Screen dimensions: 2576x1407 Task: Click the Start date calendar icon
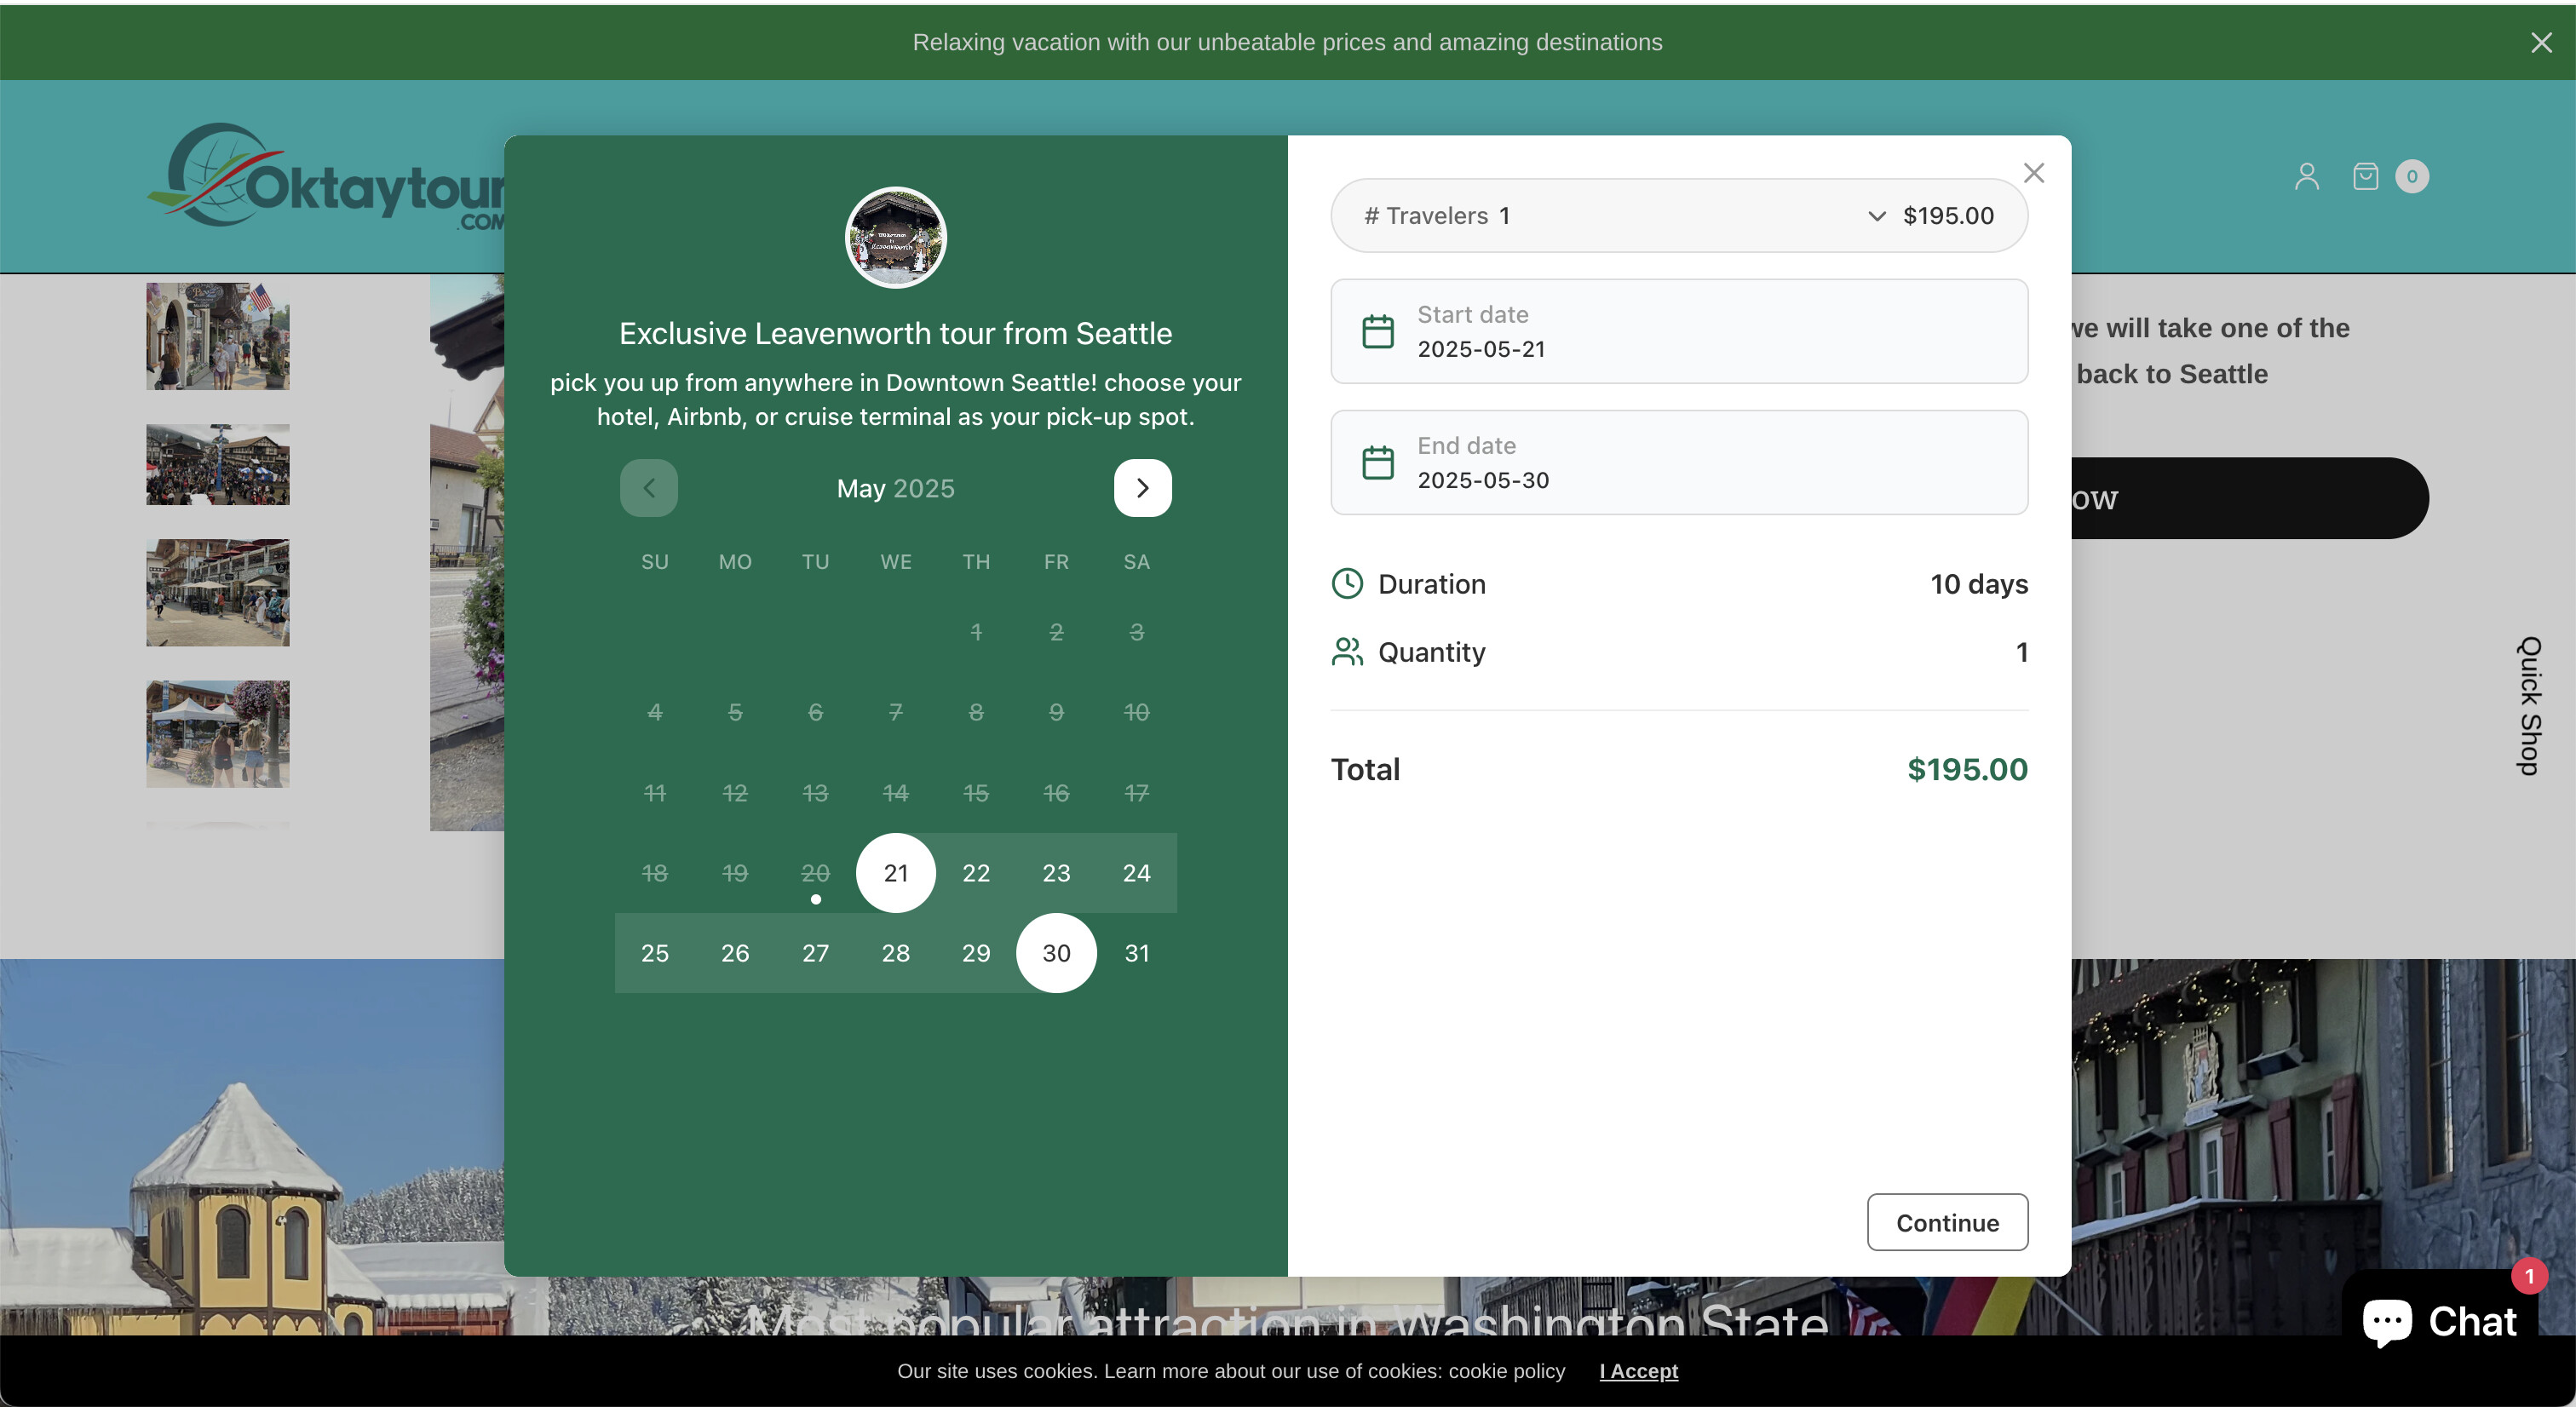click(1378, 331)
